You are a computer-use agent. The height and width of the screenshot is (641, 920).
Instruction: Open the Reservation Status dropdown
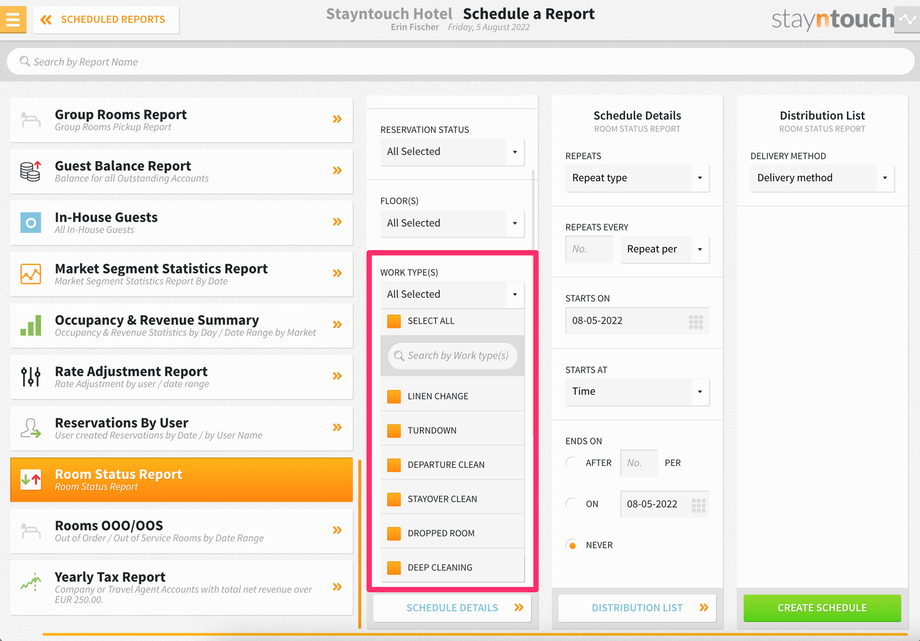pos(452,152)
